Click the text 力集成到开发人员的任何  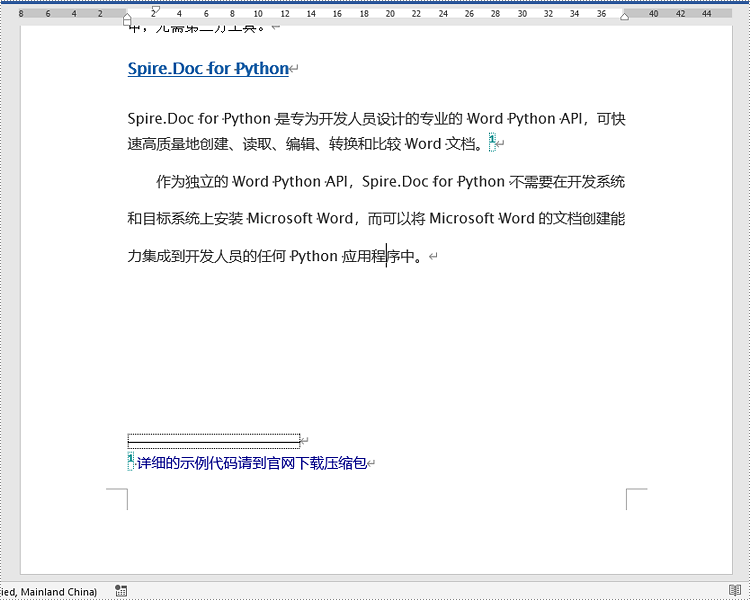pos(207,256)
